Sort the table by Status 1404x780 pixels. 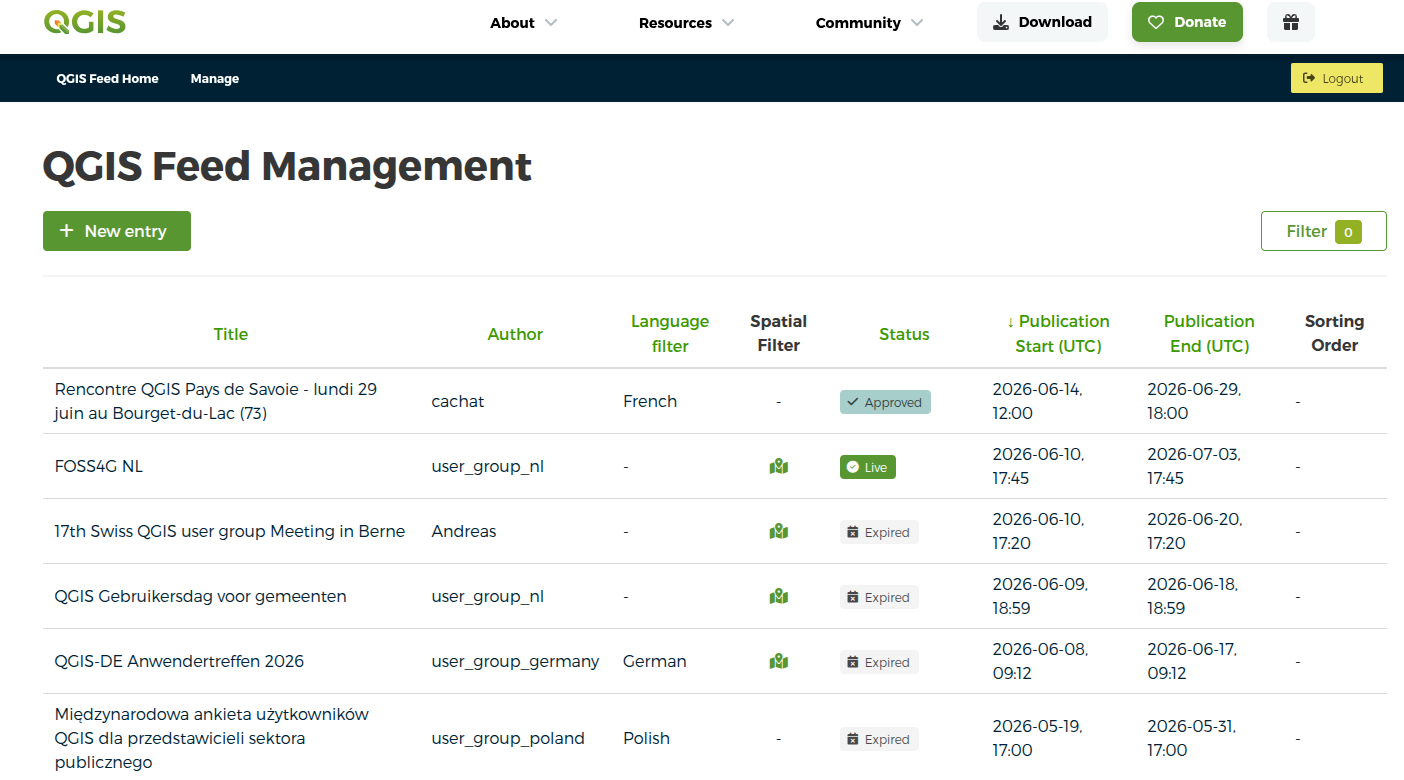[904, 334]
